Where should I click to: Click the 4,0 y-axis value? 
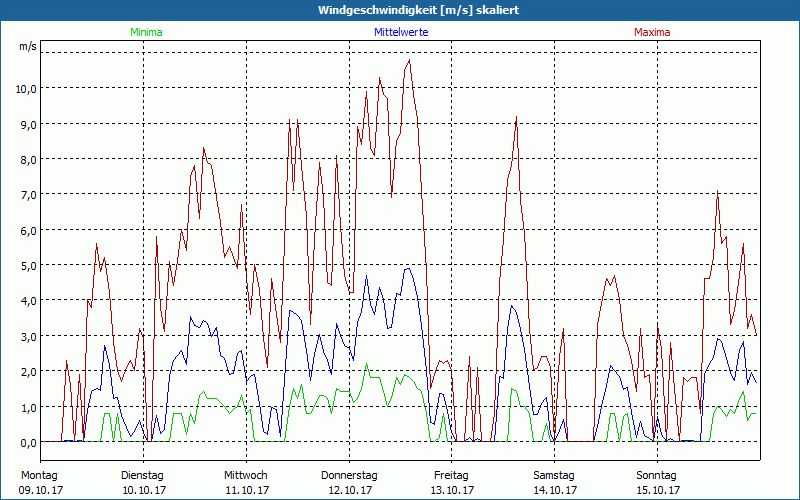[29, 301]
